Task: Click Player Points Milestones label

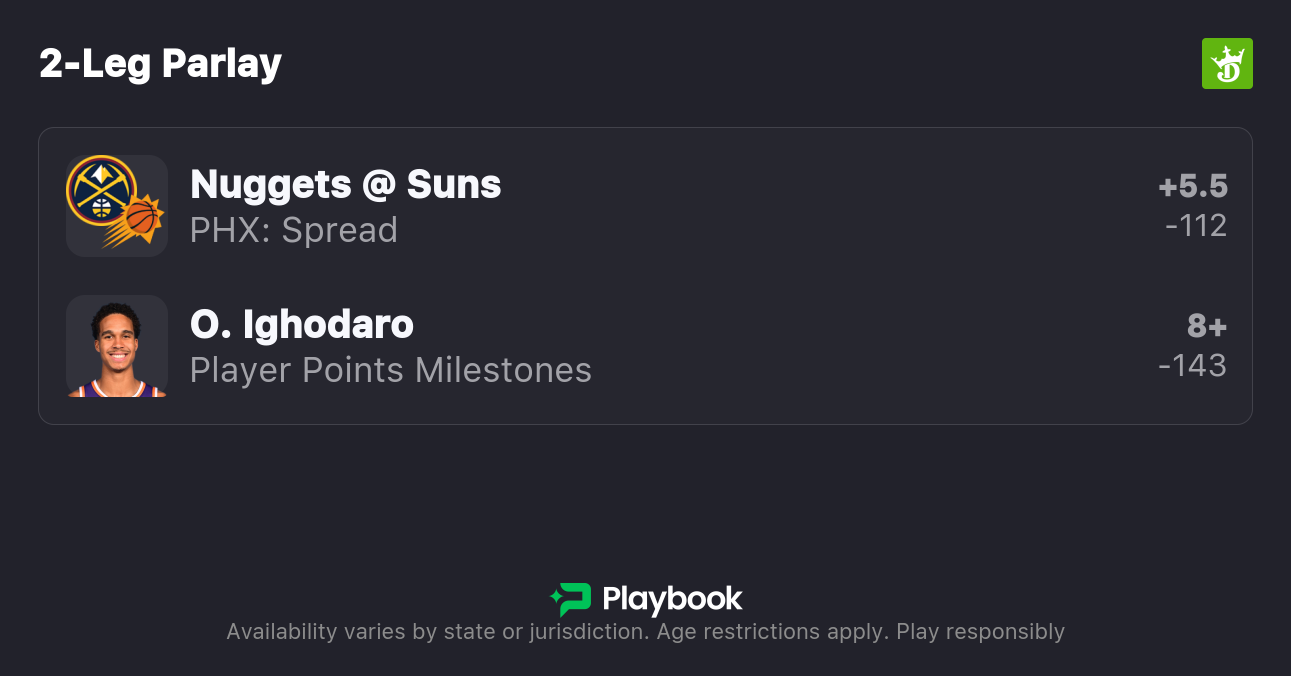Action: pyautogui.click(x=390, y=370)
